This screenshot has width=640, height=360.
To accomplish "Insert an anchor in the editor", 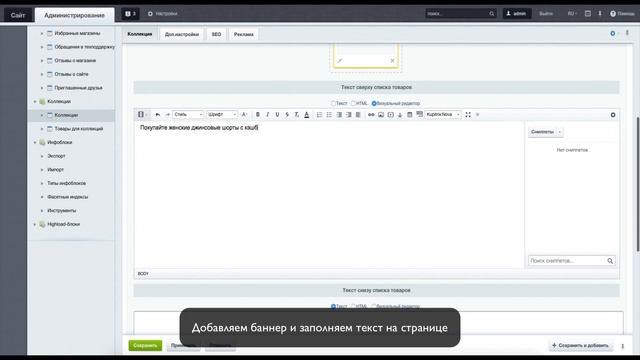I will click(400, 115).
